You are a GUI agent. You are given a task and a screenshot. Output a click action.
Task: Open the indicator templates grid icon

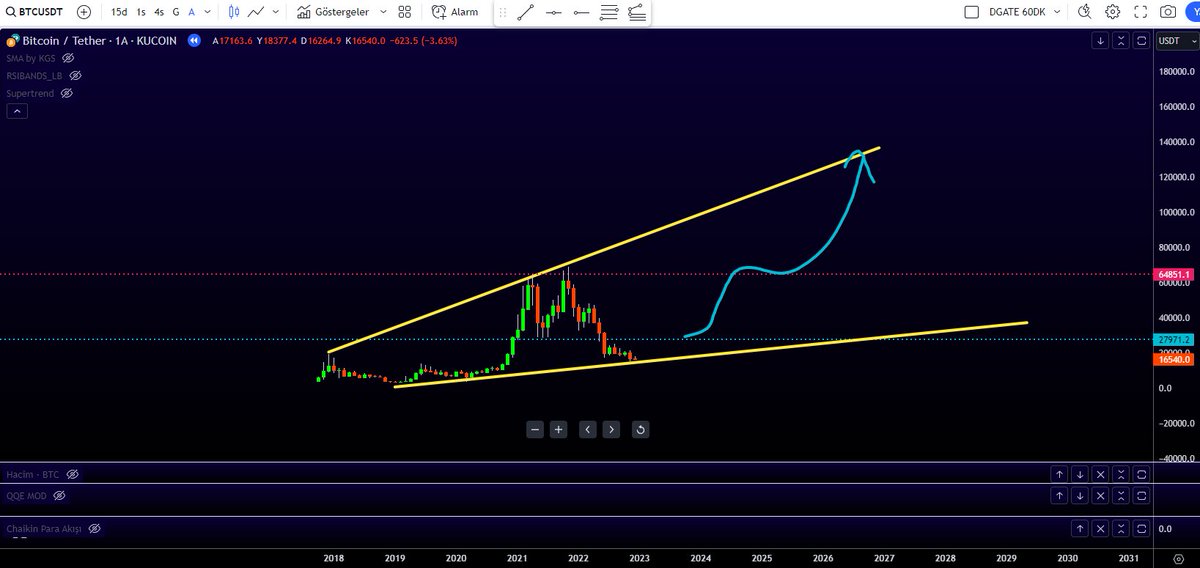point(405,12)
